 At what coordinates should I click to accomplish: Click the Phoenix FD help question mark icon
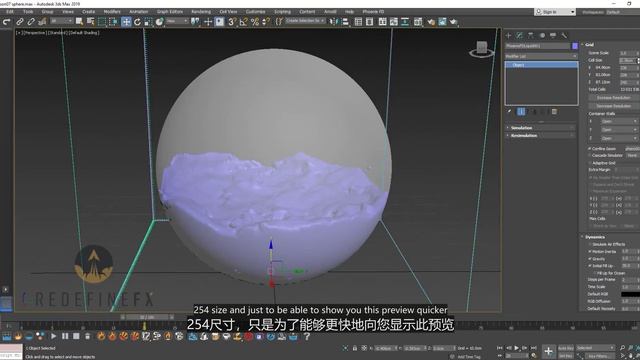point(307,336)
